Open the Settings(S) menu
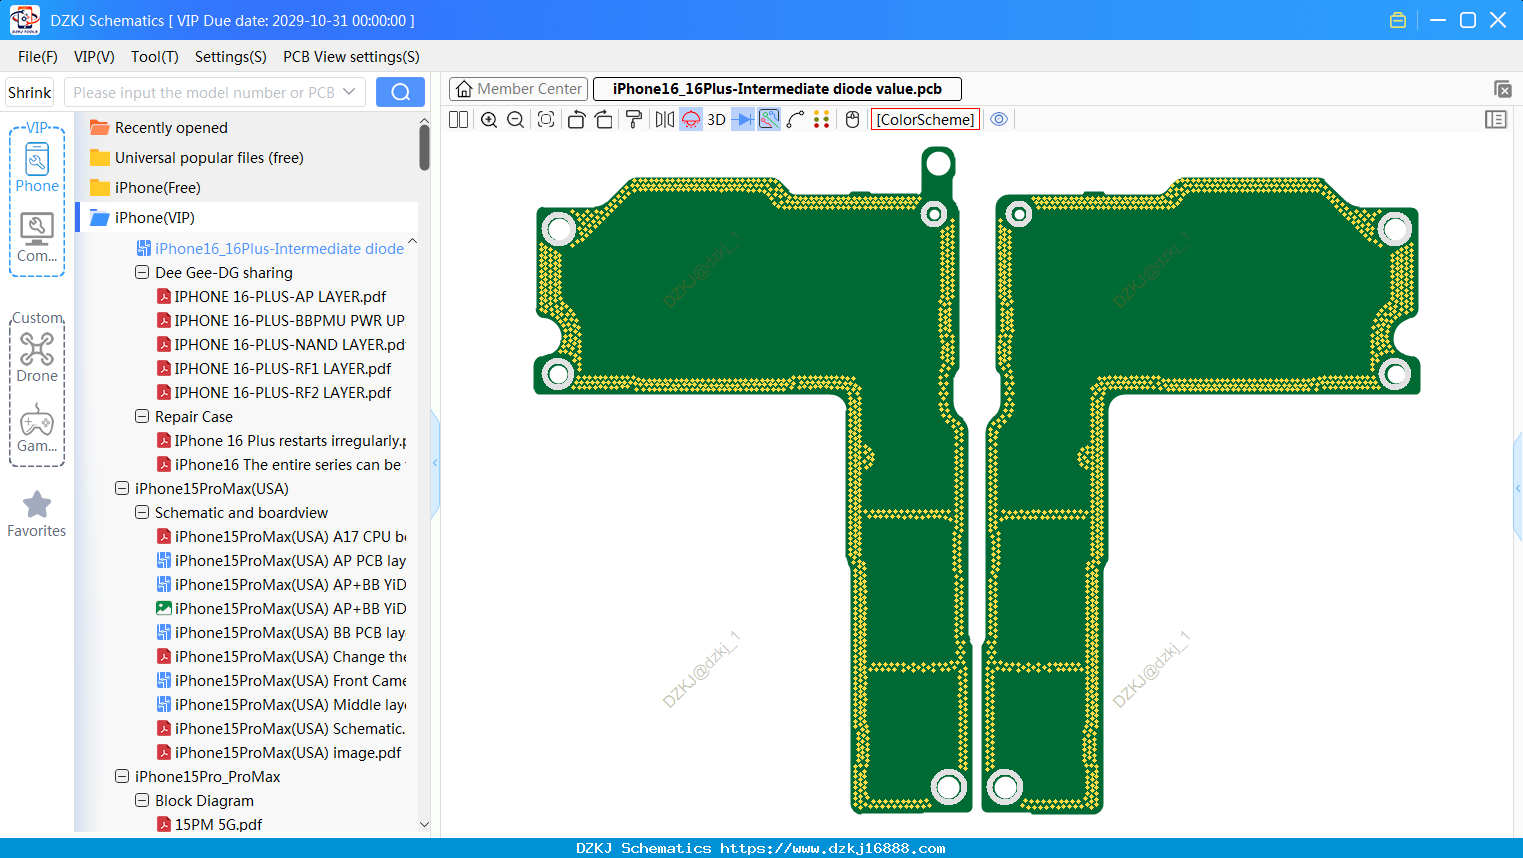Screen dimensions: 1523x858 (231, 57)
